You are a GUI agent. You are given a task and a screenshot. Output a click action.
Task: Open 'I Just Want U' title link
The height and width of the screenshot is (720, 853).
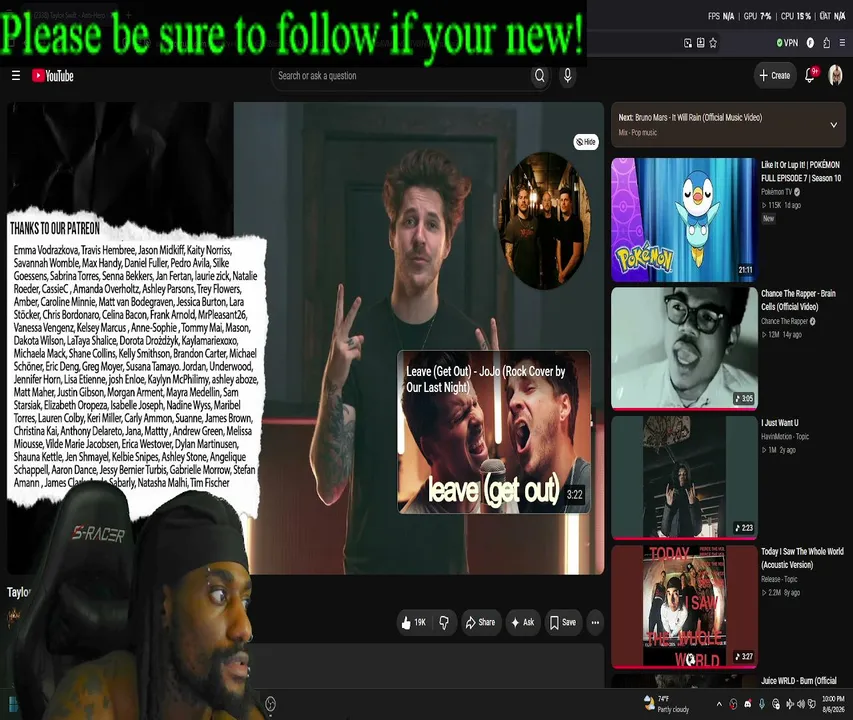(780, 423)
